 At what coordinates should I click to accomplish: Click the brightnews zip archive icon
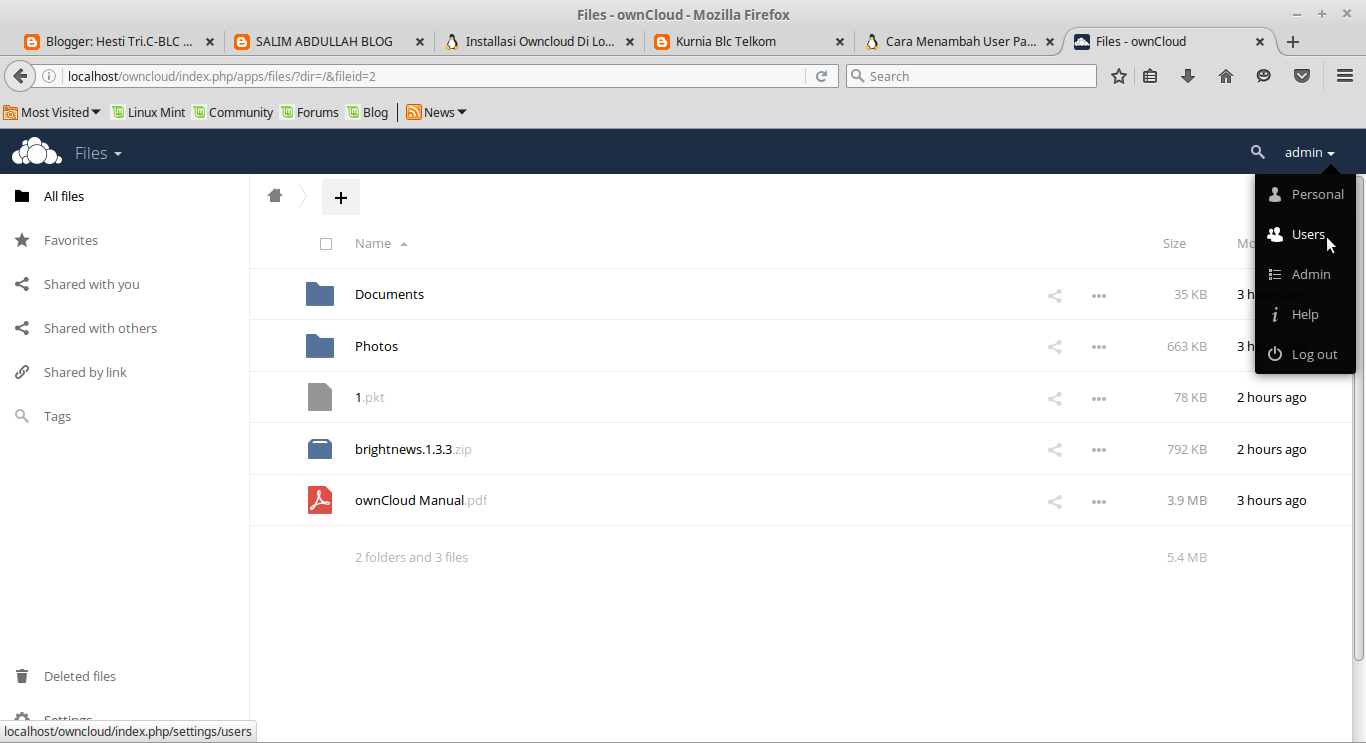[320, 449]
